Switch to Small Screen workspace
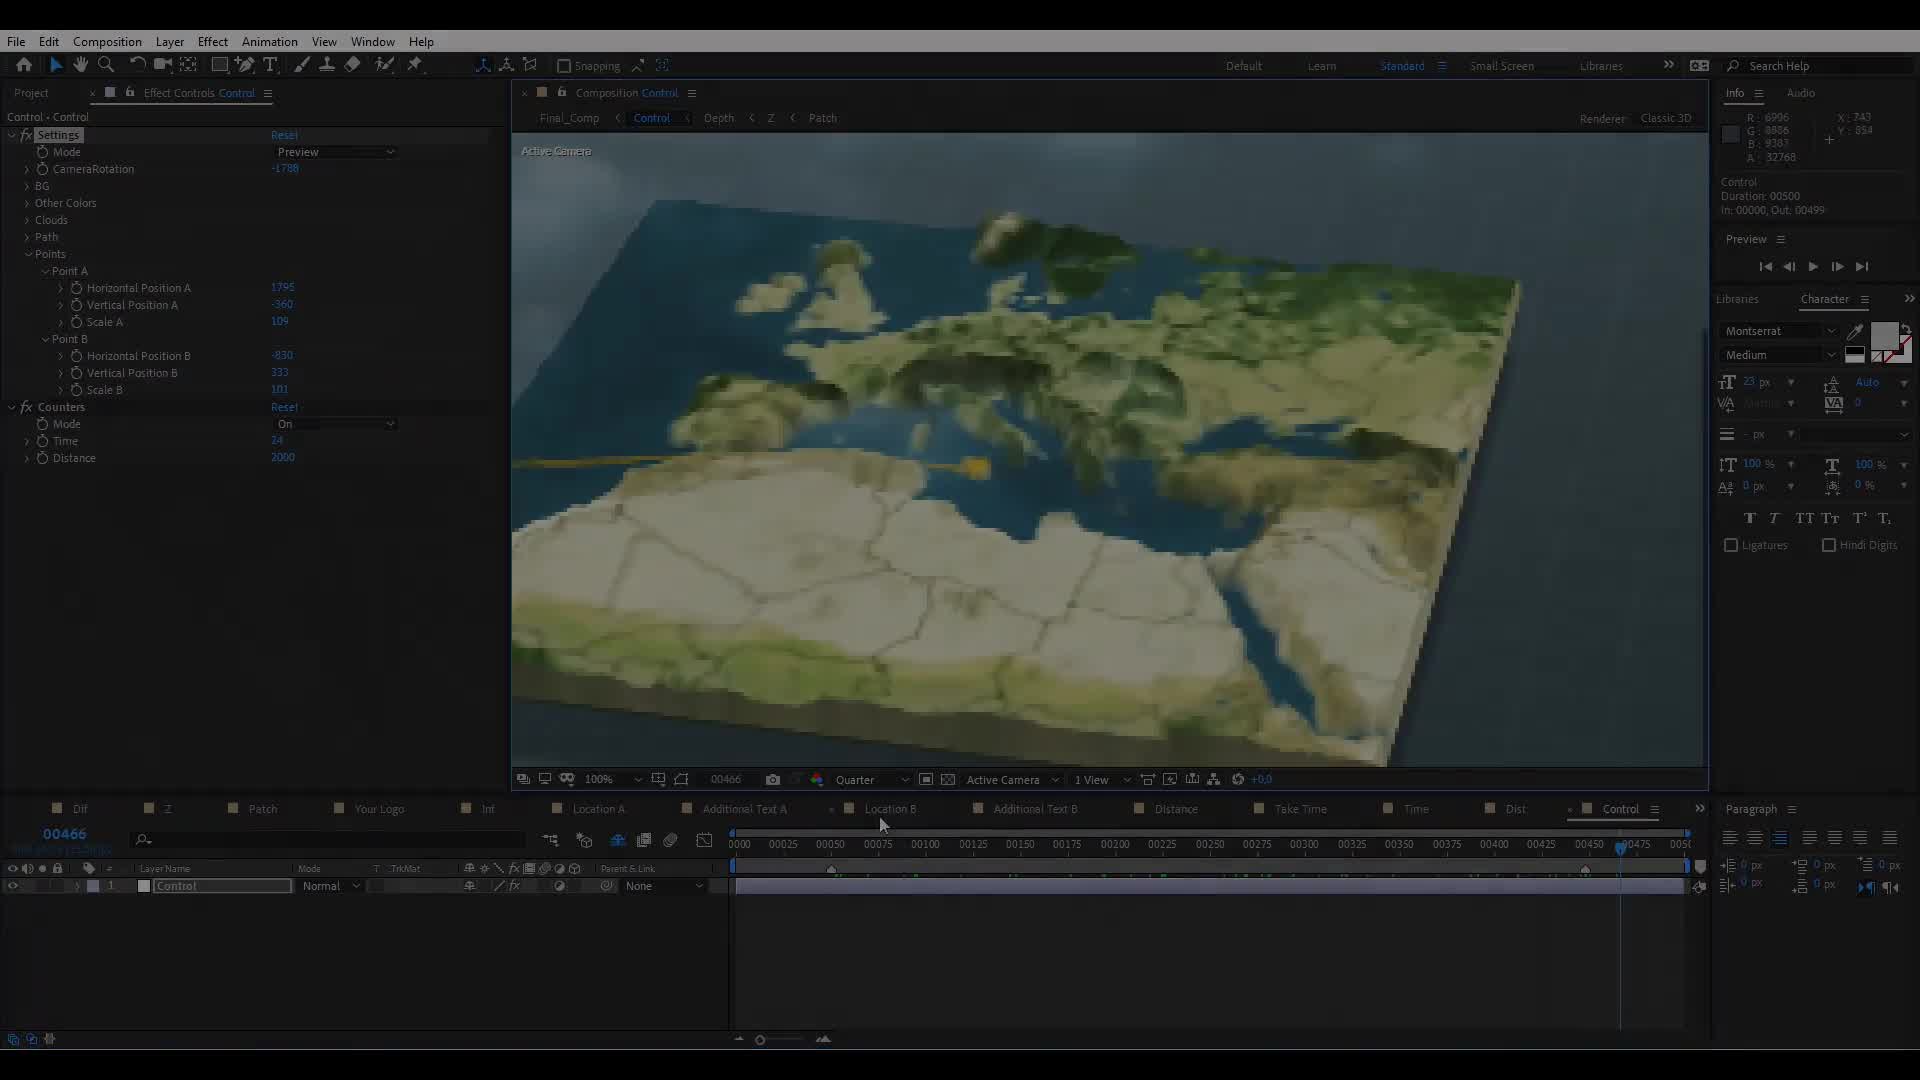The width and height of the screenshot is (1920, 1080). point(1502,66)
